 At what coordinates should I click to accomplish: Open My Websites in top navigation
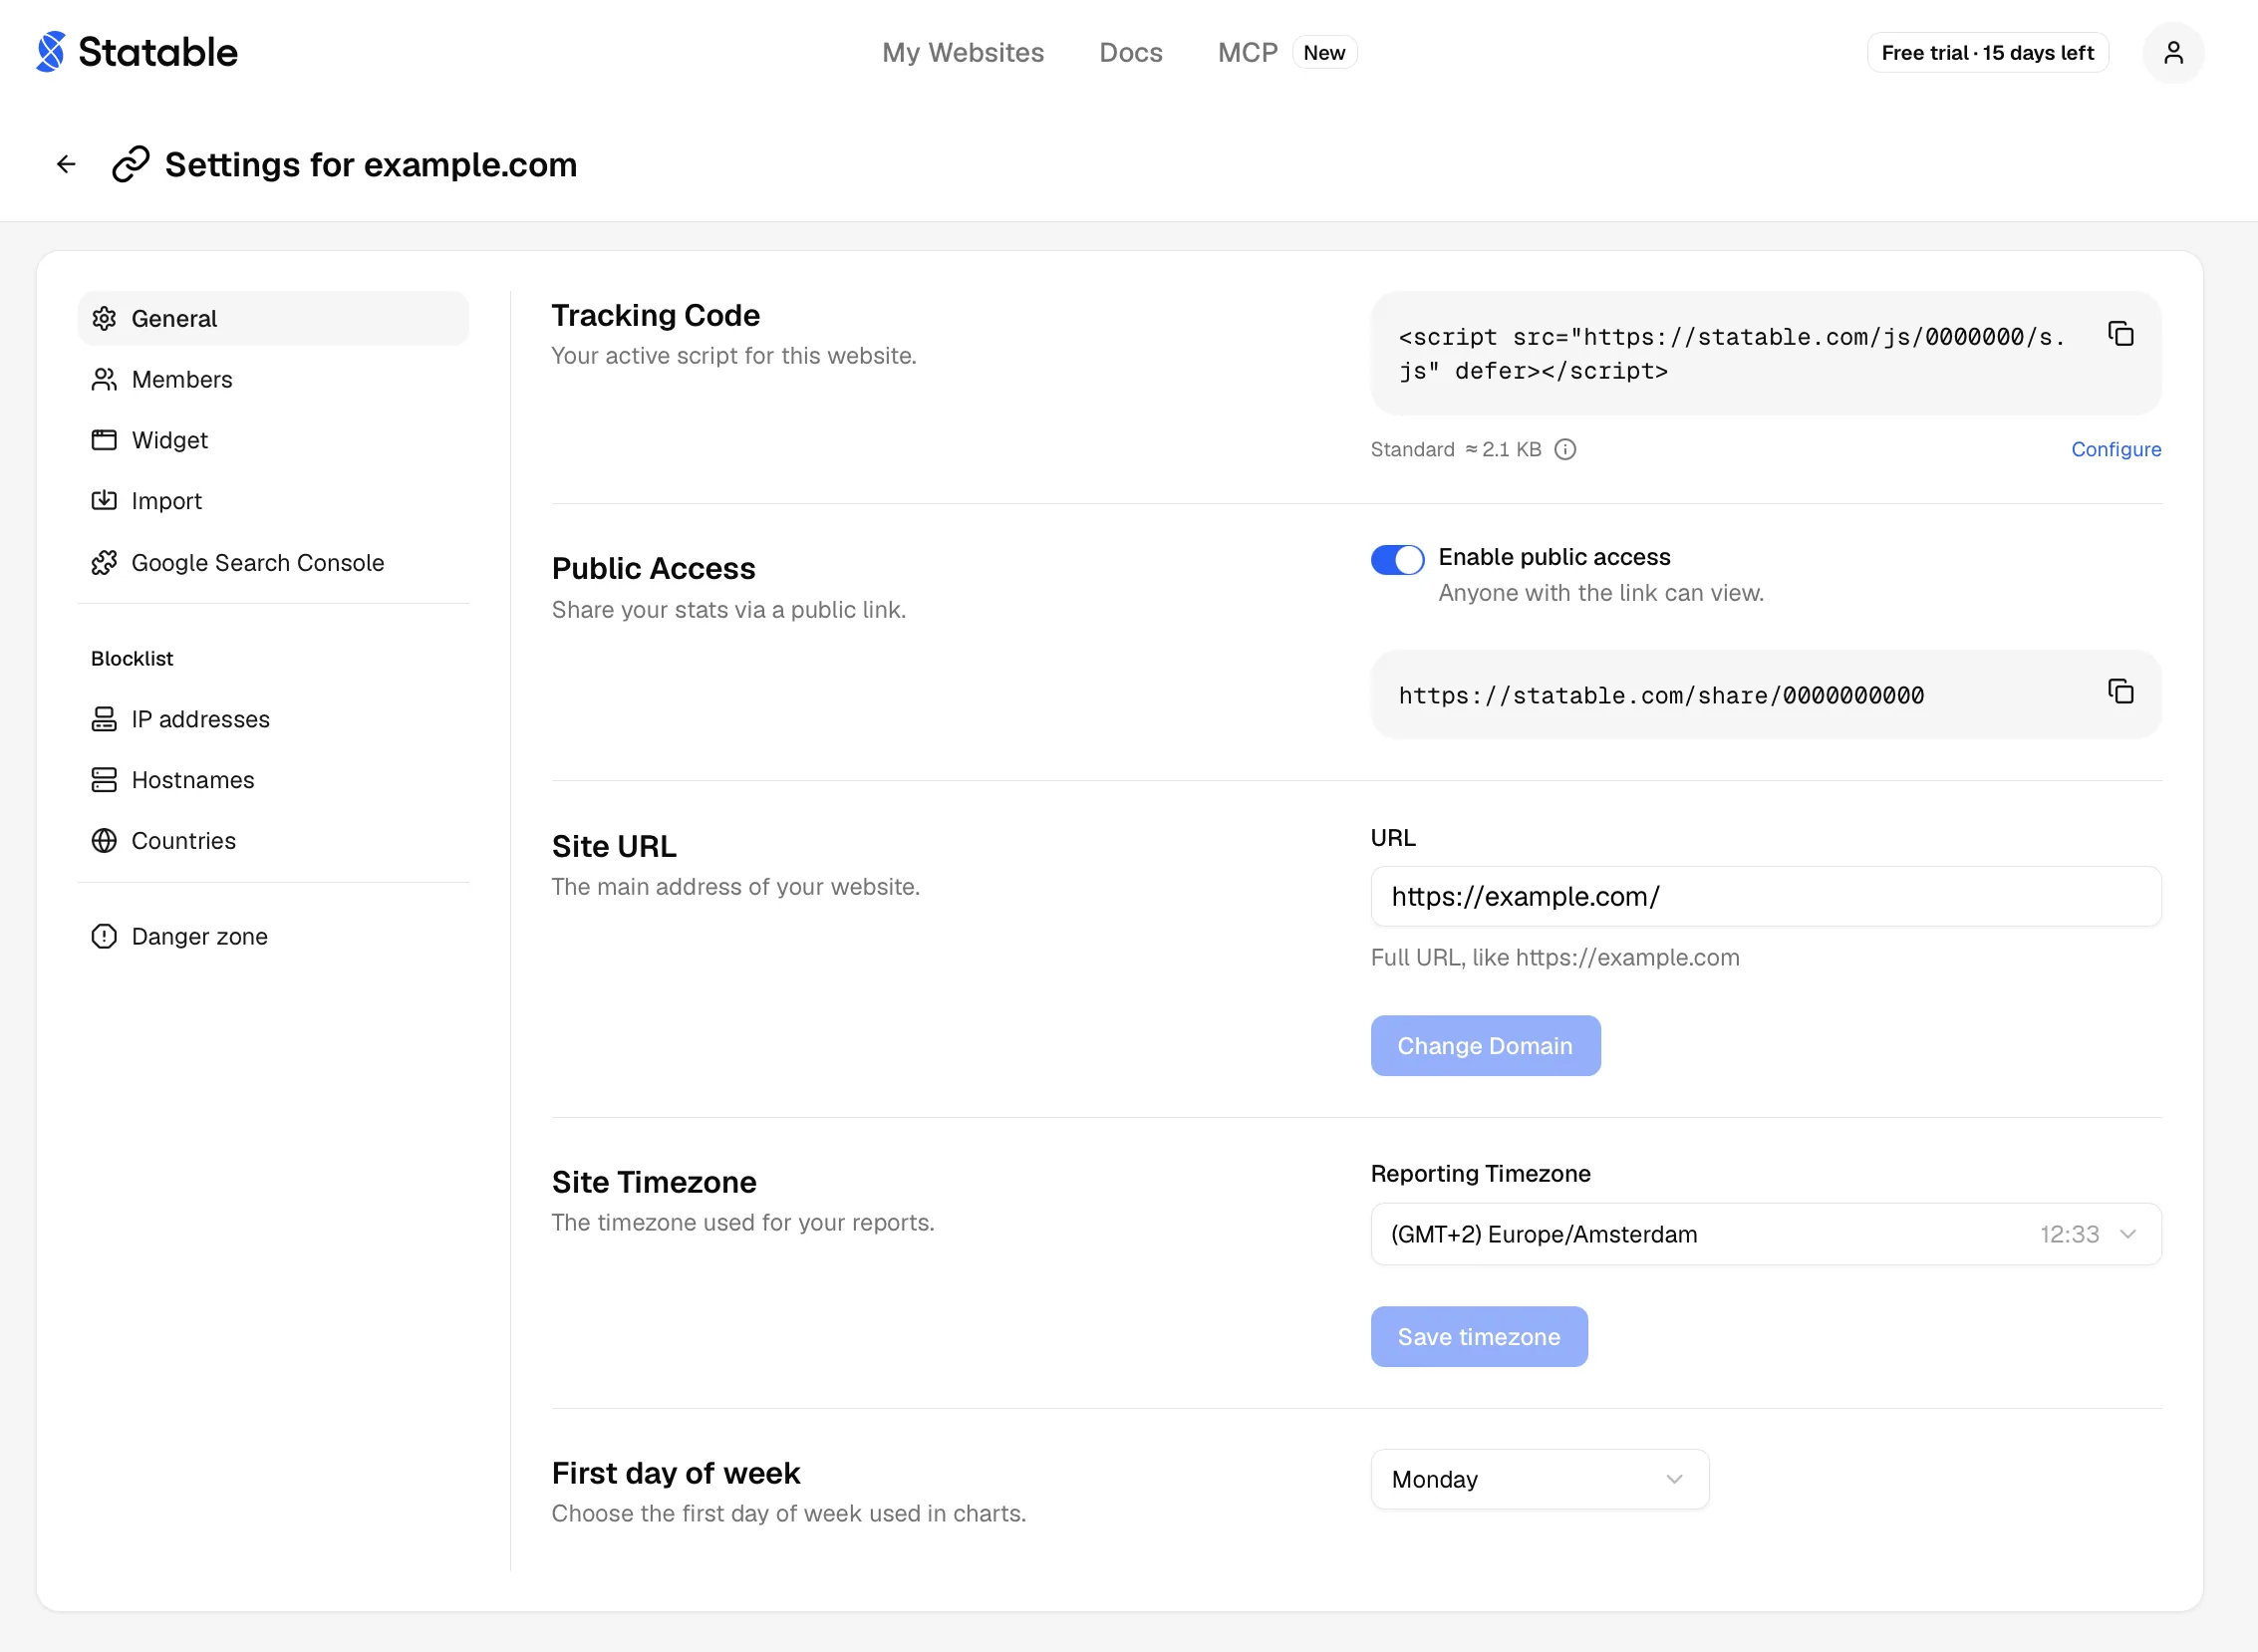[962, 52]
